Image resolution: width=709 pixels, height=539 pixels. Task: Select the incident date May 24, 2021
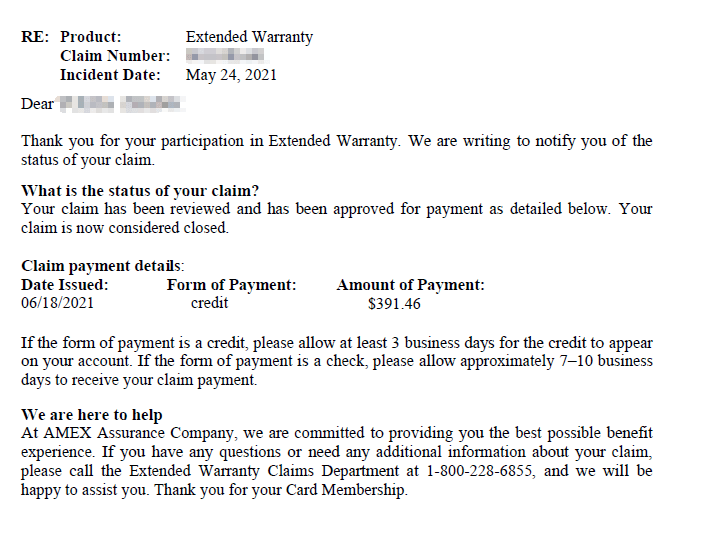pyautogui.click(x=231, y=75)
